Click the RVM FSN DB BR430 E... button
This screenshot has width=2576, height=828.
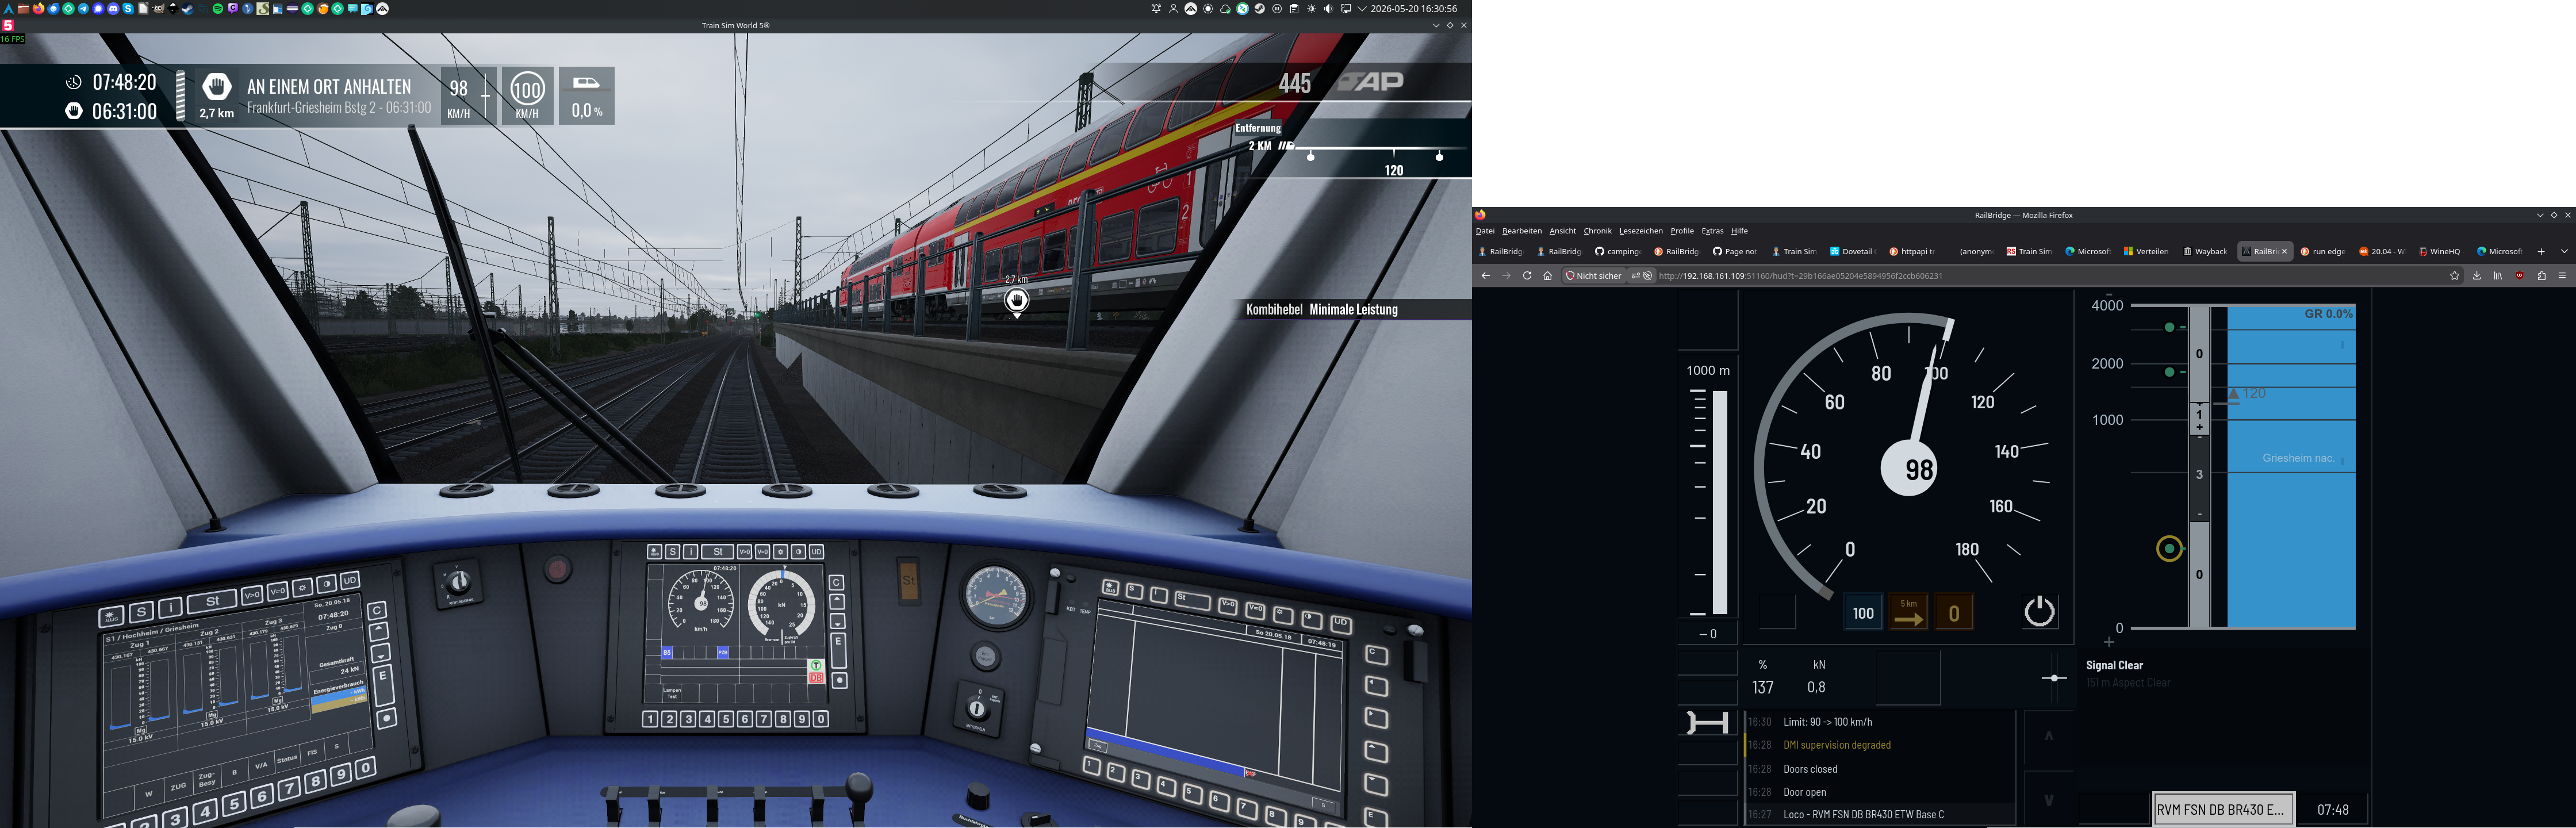point(2224,810)
